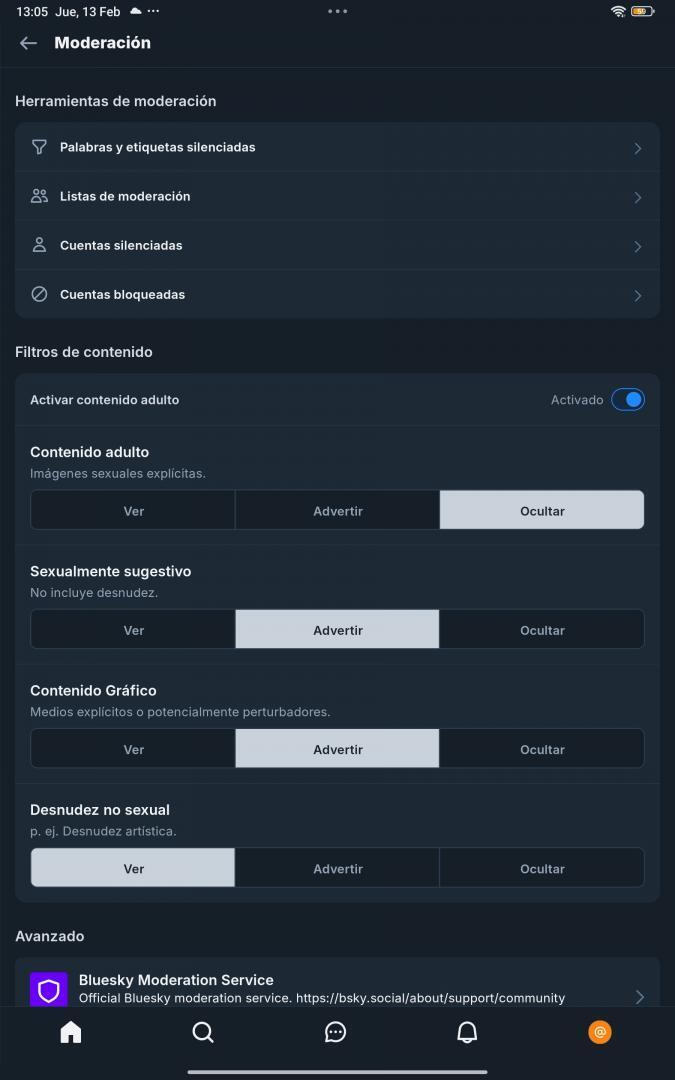Expand Bluesky Moderation Service chevron
This screenshot has height=1080, width=675.
[639, 996]
